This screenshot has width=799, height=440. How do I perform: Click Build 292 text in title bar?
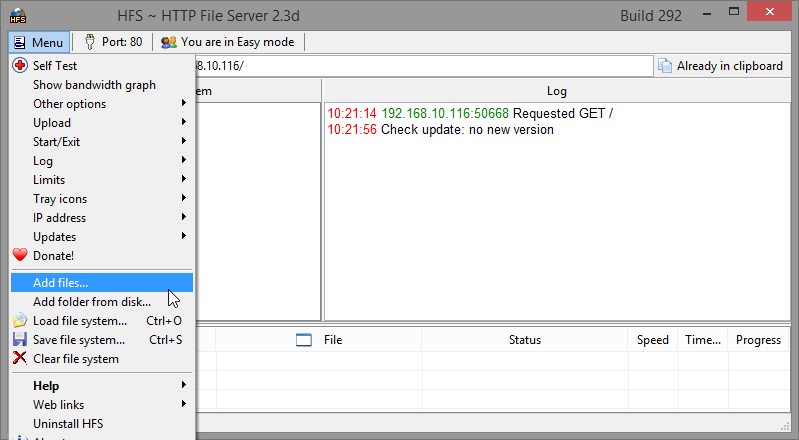pyautogui.click(x=651, y=16)
